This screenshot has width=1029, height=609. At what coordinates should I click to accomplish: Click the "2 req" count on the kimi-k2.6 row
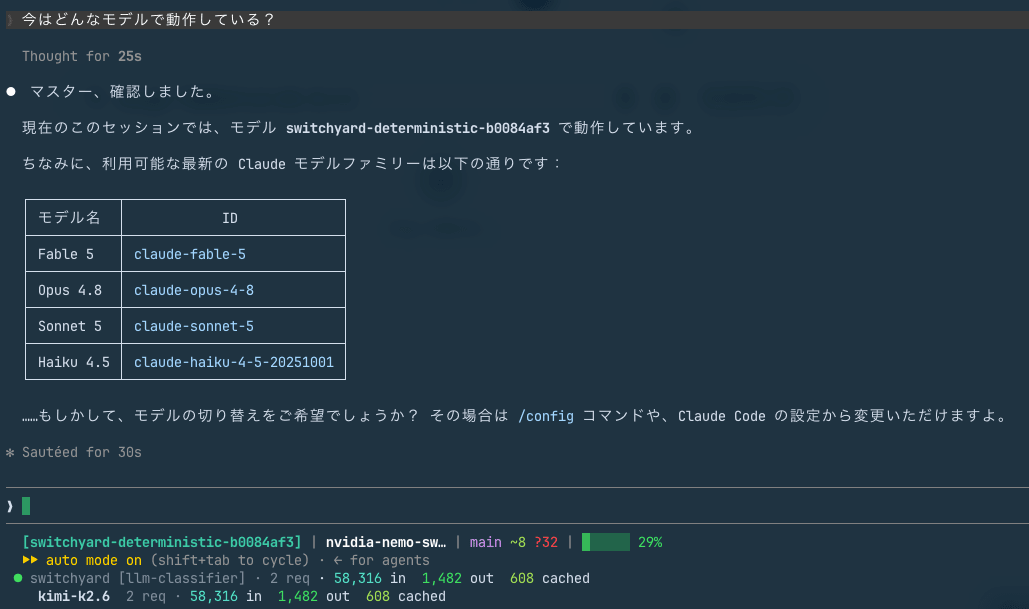(146, 597)
